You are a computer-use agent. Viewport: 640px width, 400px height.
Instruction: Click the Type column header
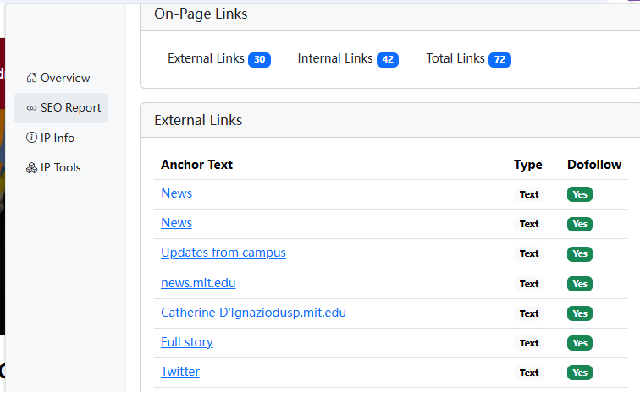click(x=528, y=165)
